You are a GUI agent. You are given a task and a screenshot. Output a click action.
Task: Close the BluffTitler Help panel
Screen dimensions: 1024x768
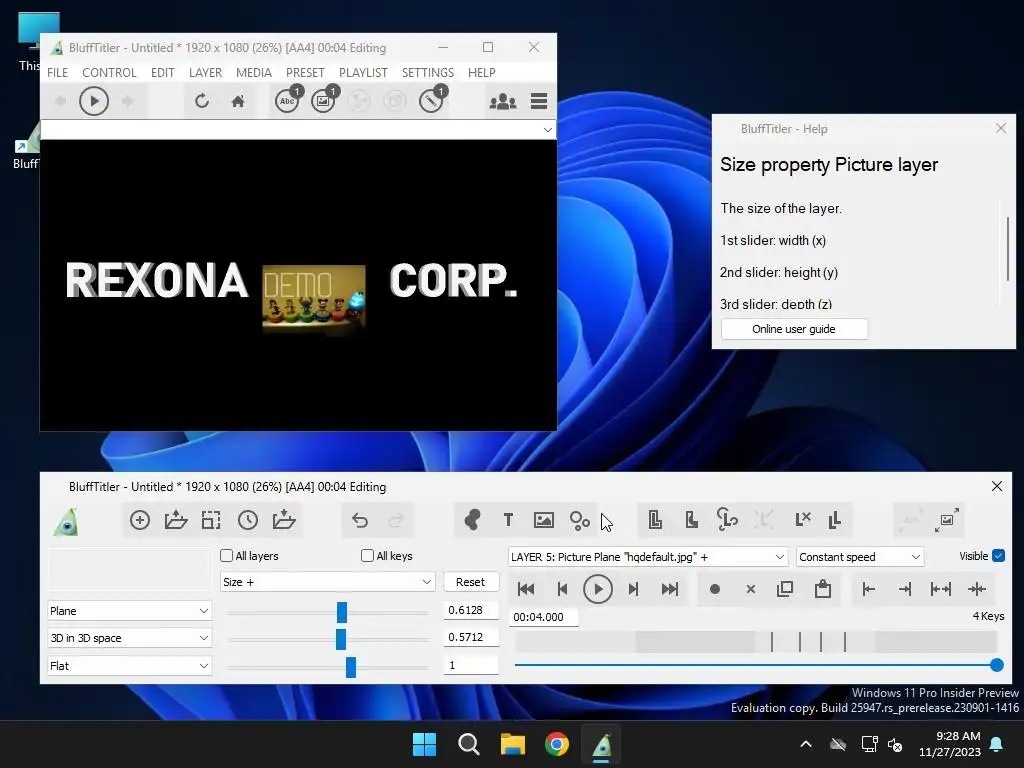click(x=1000, y=128)
